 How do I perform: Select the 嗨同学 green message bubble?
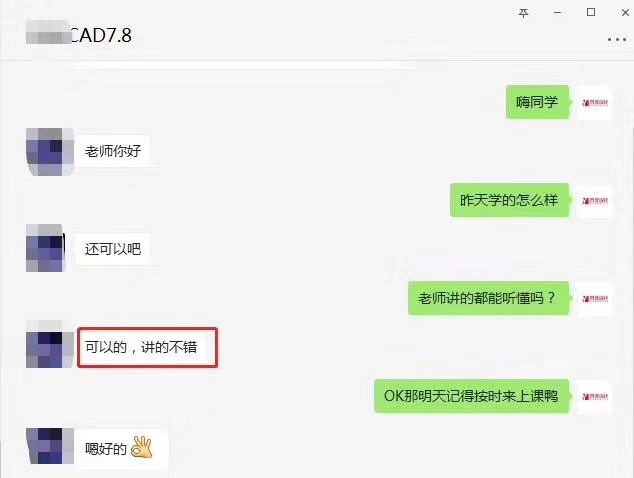(x=538, y=102)
